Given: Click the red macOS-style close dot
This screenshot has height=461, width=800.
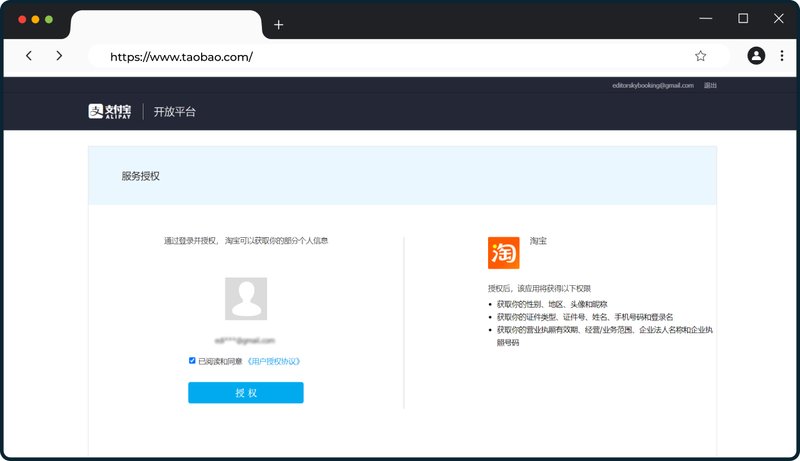Looking at the screenshot, I should [x=22, y=19].
